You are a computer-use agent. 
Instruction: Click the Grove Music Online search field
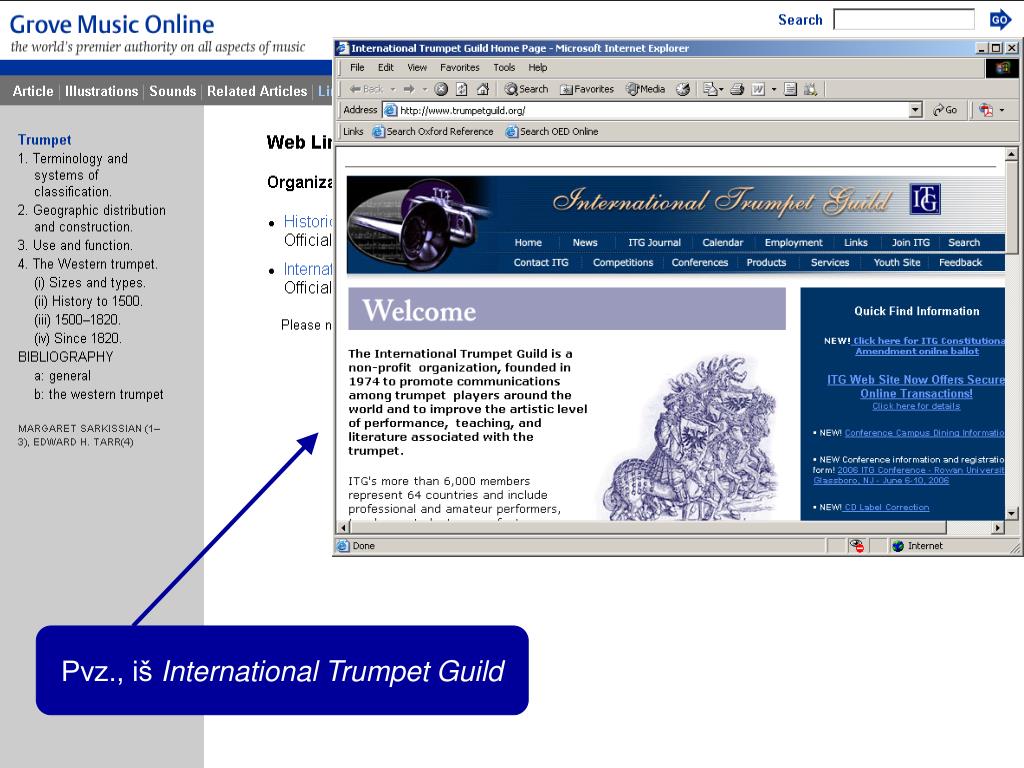[904, 20]
